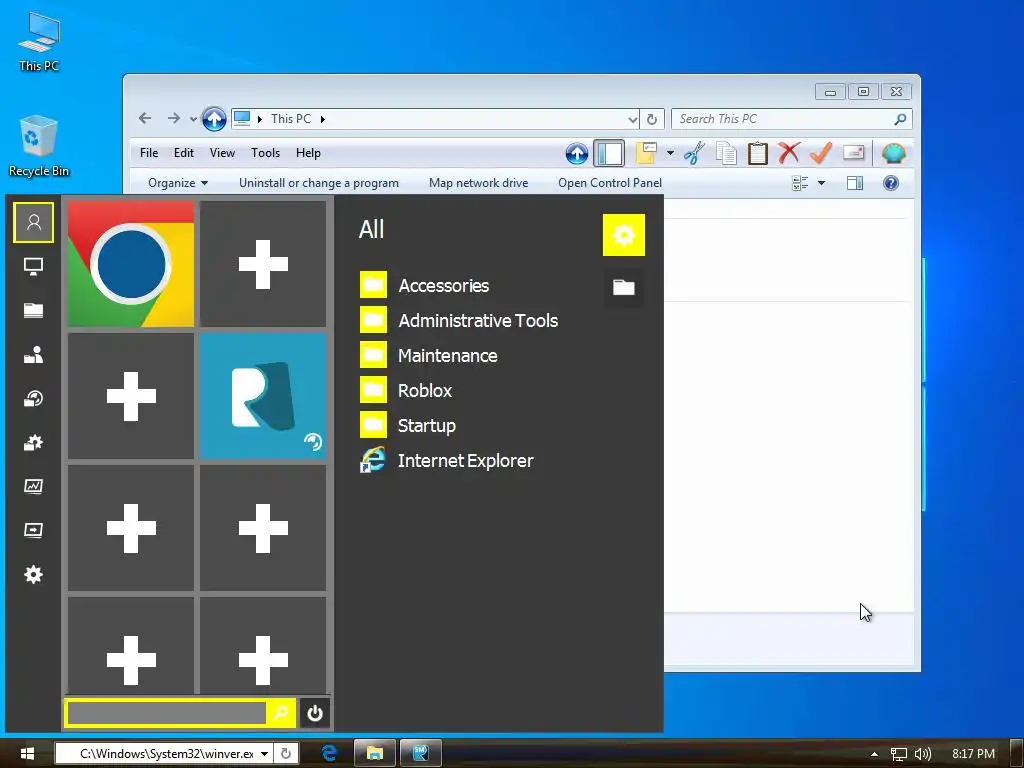Click the Paste clipboard icon
The height and width of the screenshot is (768, 1024).
(x=758, y=153)
